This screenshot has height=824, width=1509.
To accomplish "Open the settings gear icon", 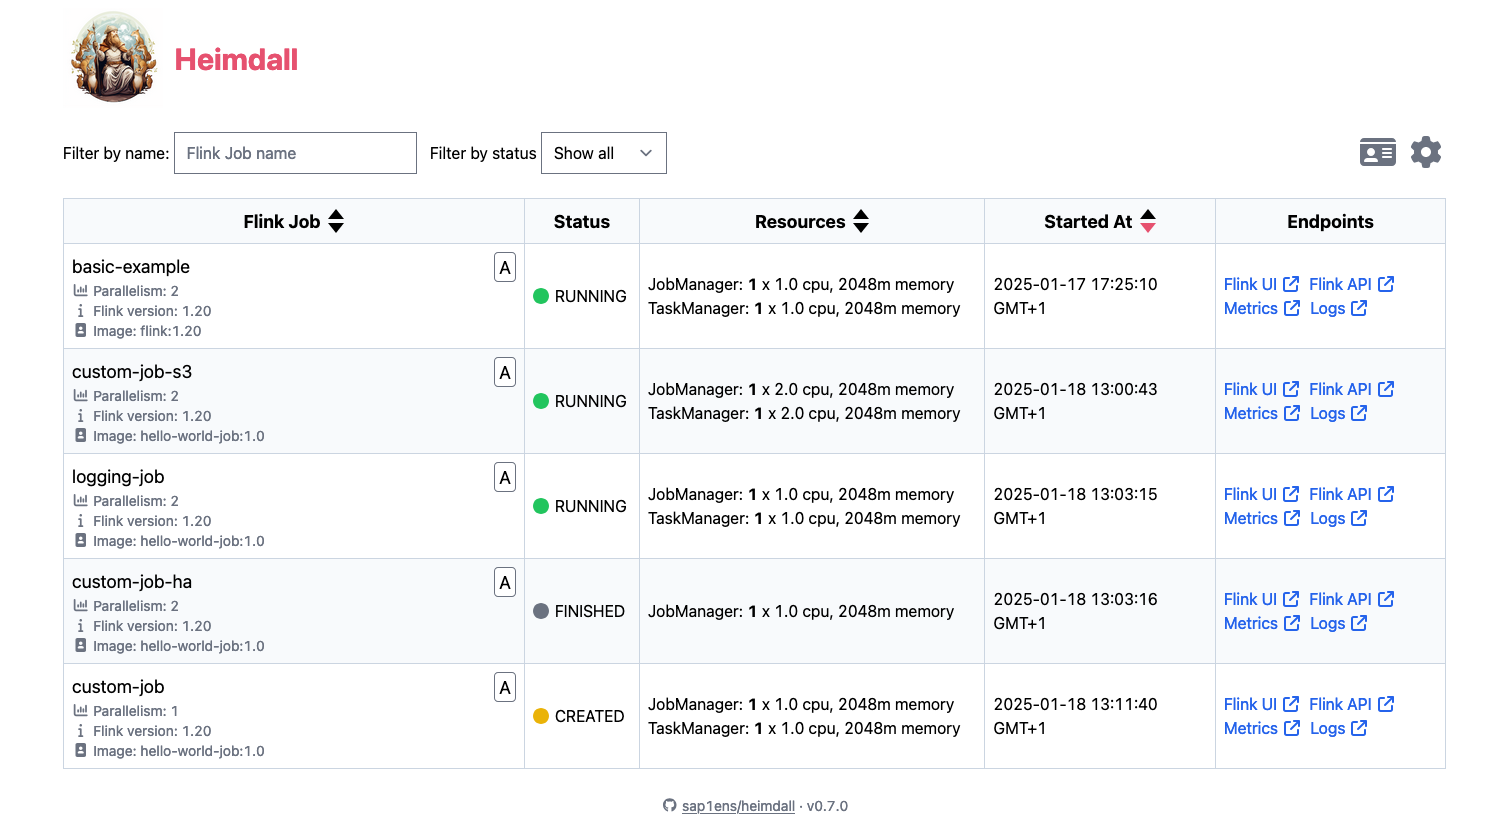I will click(1425, 151).
